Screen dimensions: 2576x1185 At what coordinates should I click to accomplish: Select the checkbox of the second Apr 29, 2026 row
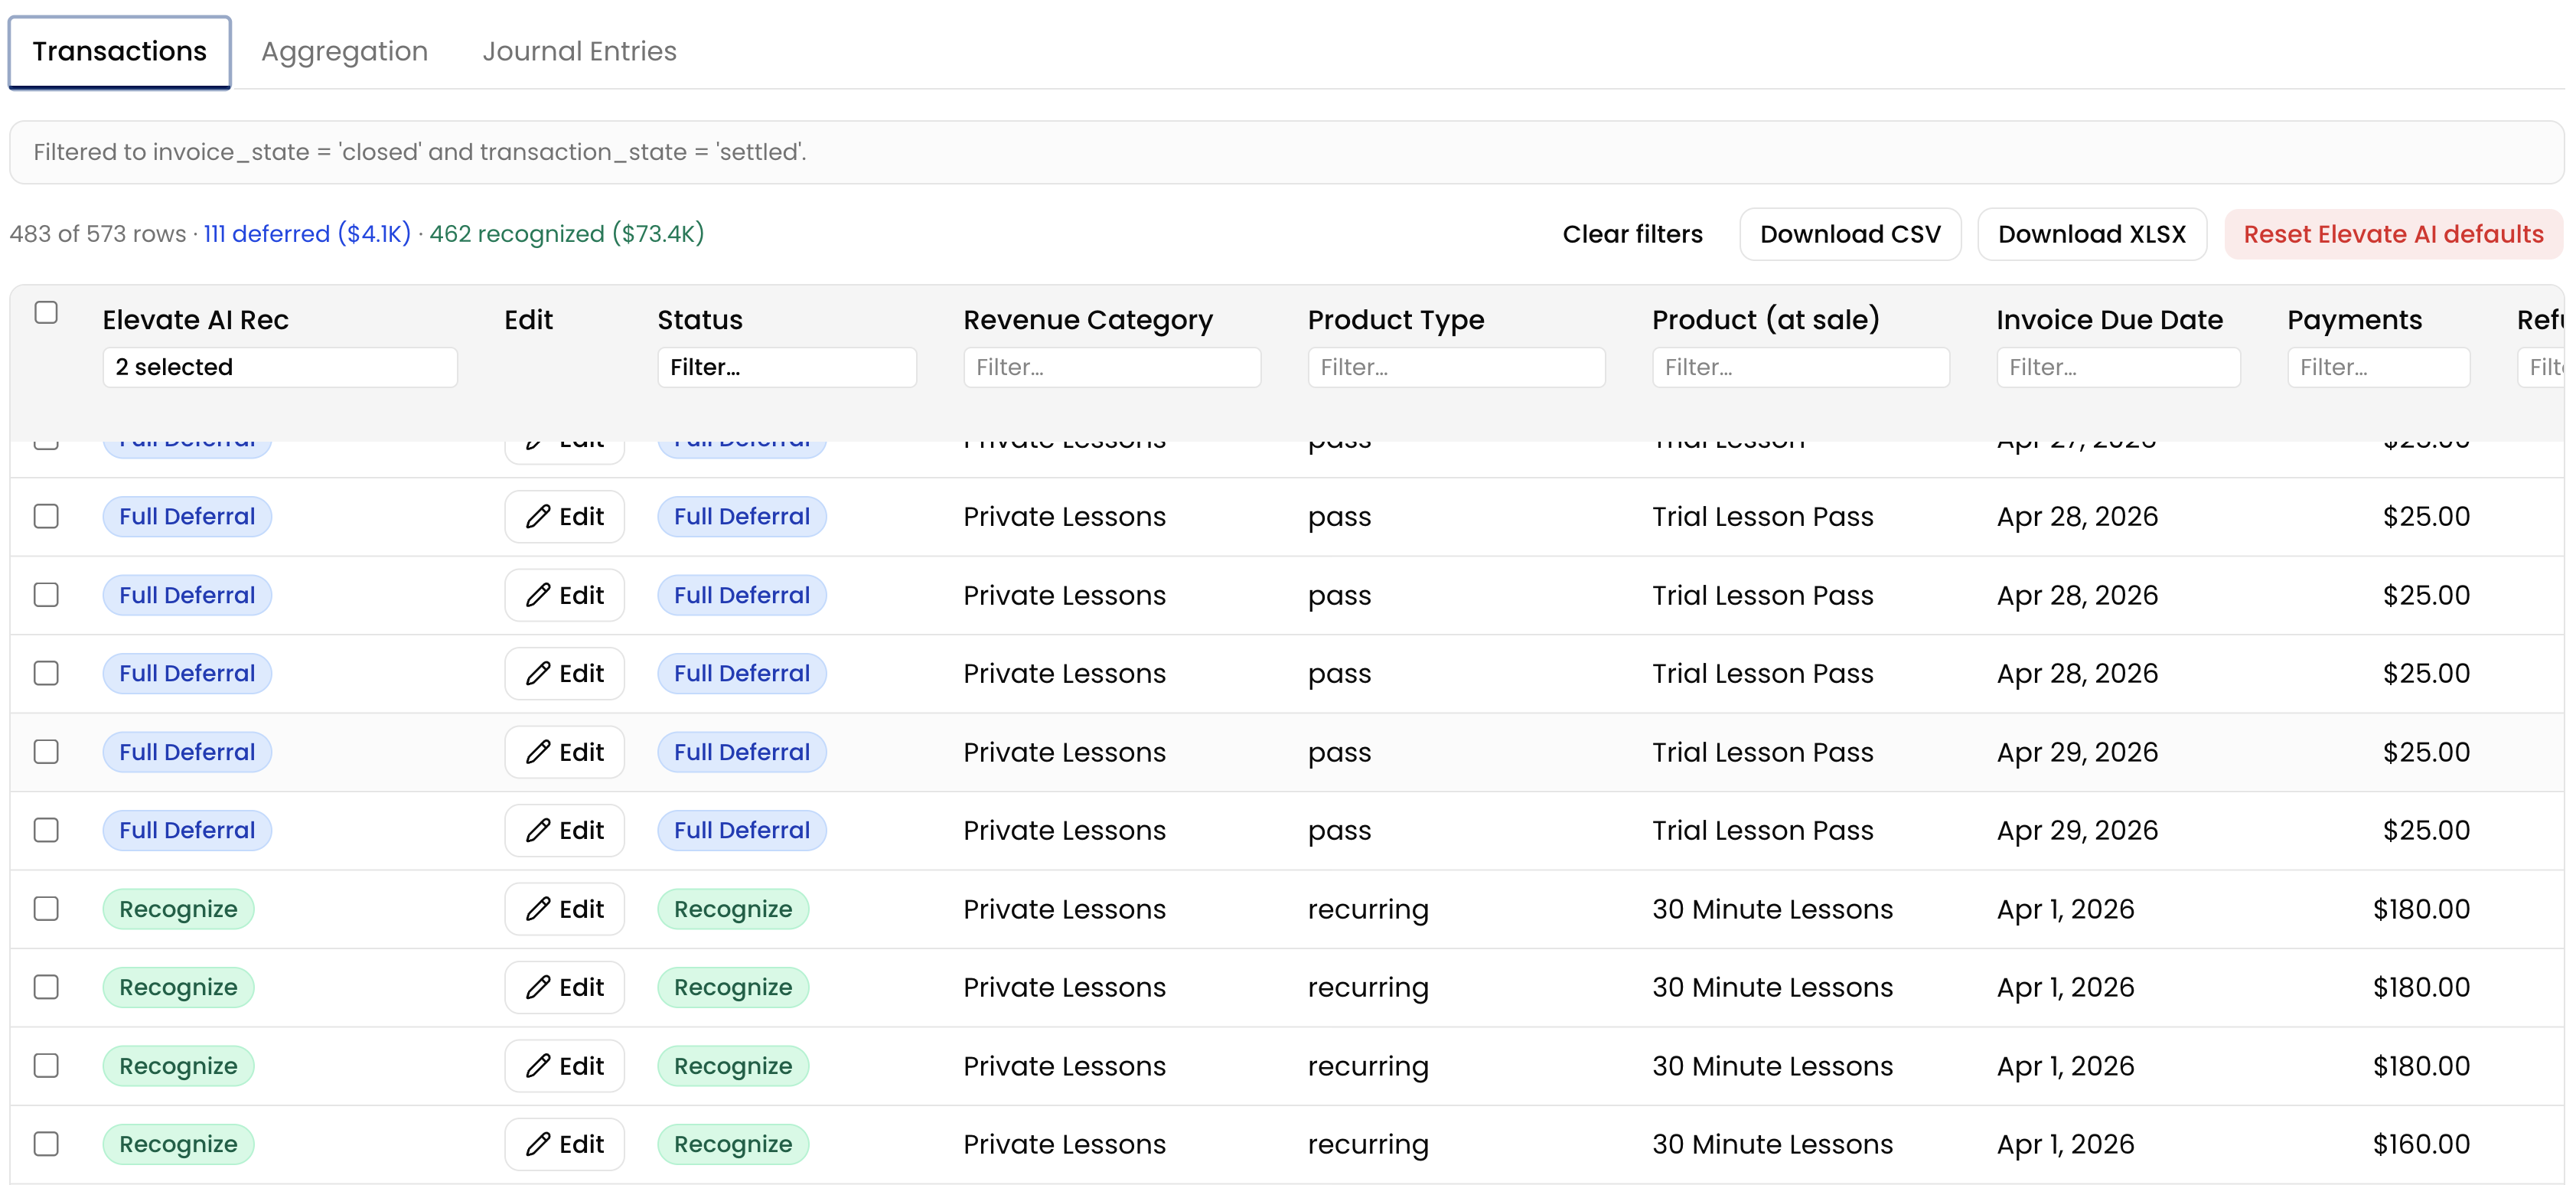tap(46, 830)
